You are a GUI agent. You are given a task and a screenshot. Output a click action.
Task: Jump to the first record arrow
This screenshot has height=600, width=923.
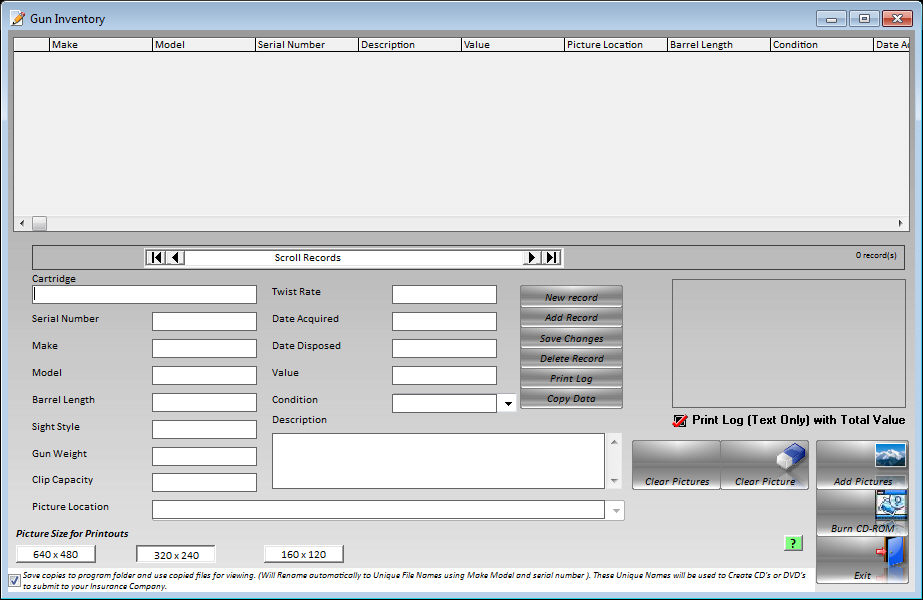click(x=156, y=258)
